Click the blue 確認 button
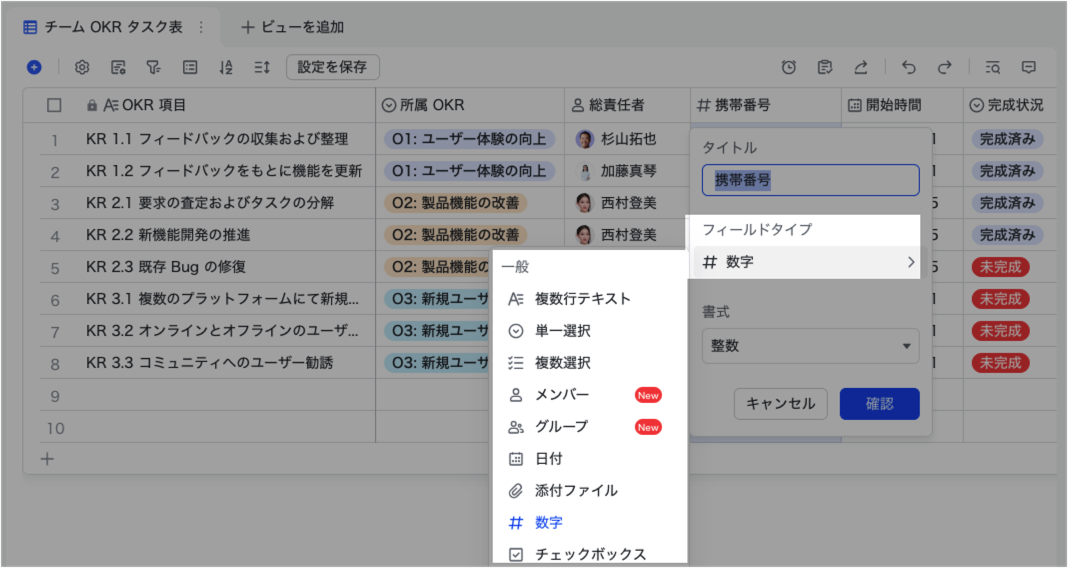This screenshot has width=1068, height=568. [x=879, y=404]
